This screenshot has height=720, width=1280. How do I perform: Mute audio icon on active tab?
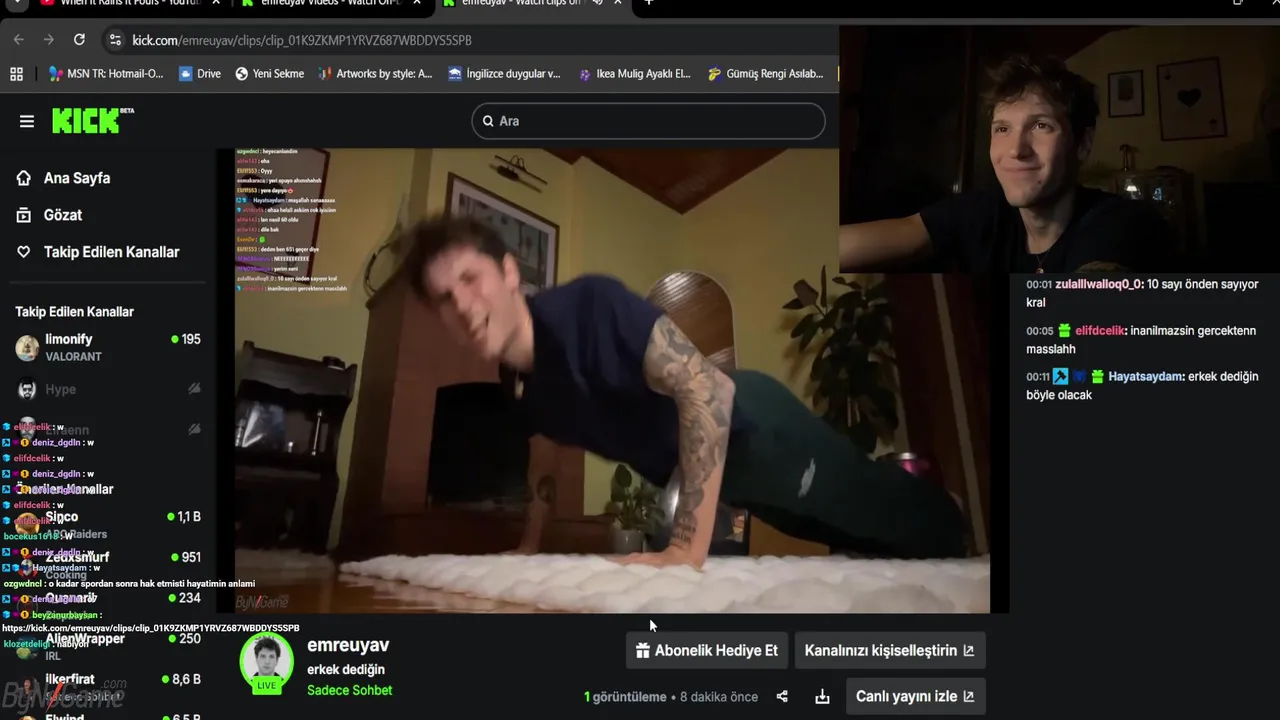coord(597,3)
